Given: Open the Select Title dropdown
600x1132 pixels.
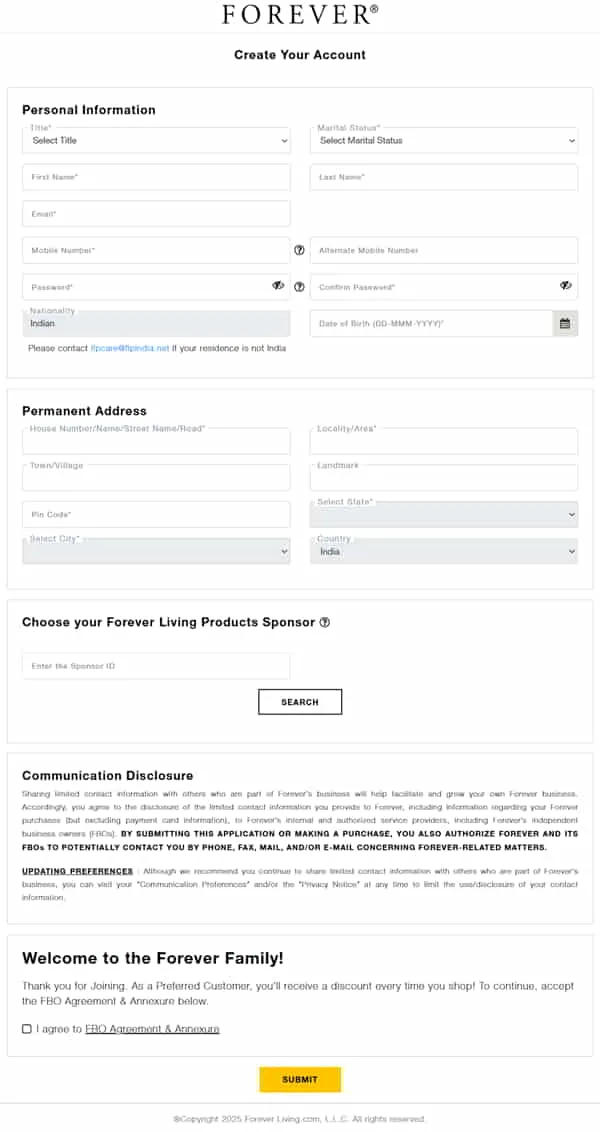Looking at the screenshot, I should (156, 141).
